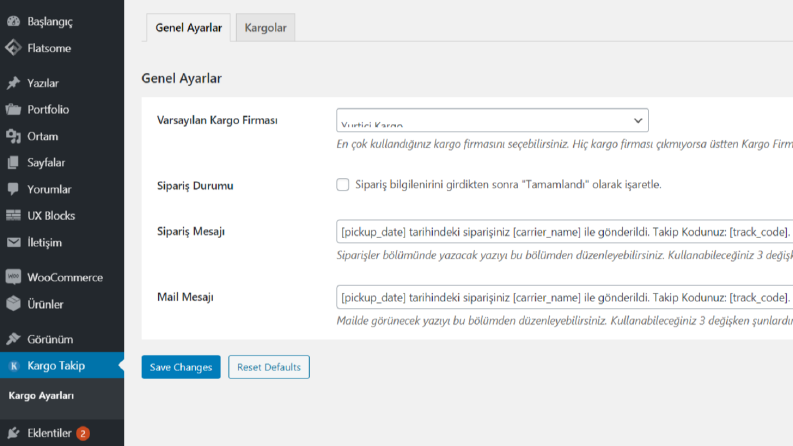Open Başlangıç menu item

point(62,21)
